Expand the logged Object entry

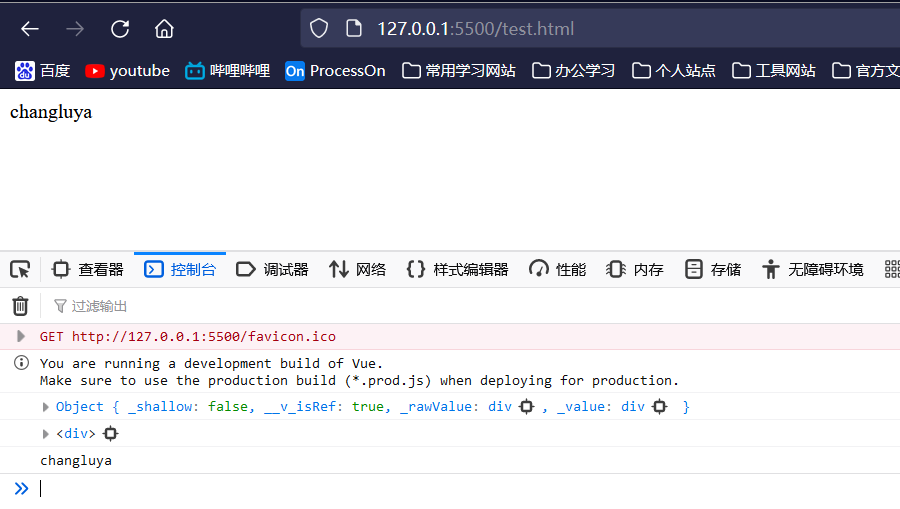click(x=46, y=407)
